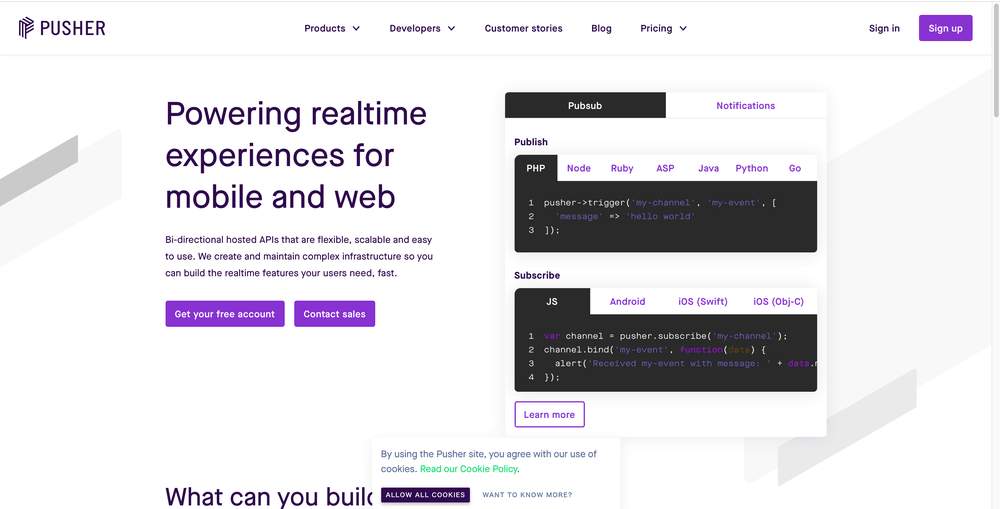Click the Pusher logo
This screenshot has width=1000, height=509.
[62, 28]
